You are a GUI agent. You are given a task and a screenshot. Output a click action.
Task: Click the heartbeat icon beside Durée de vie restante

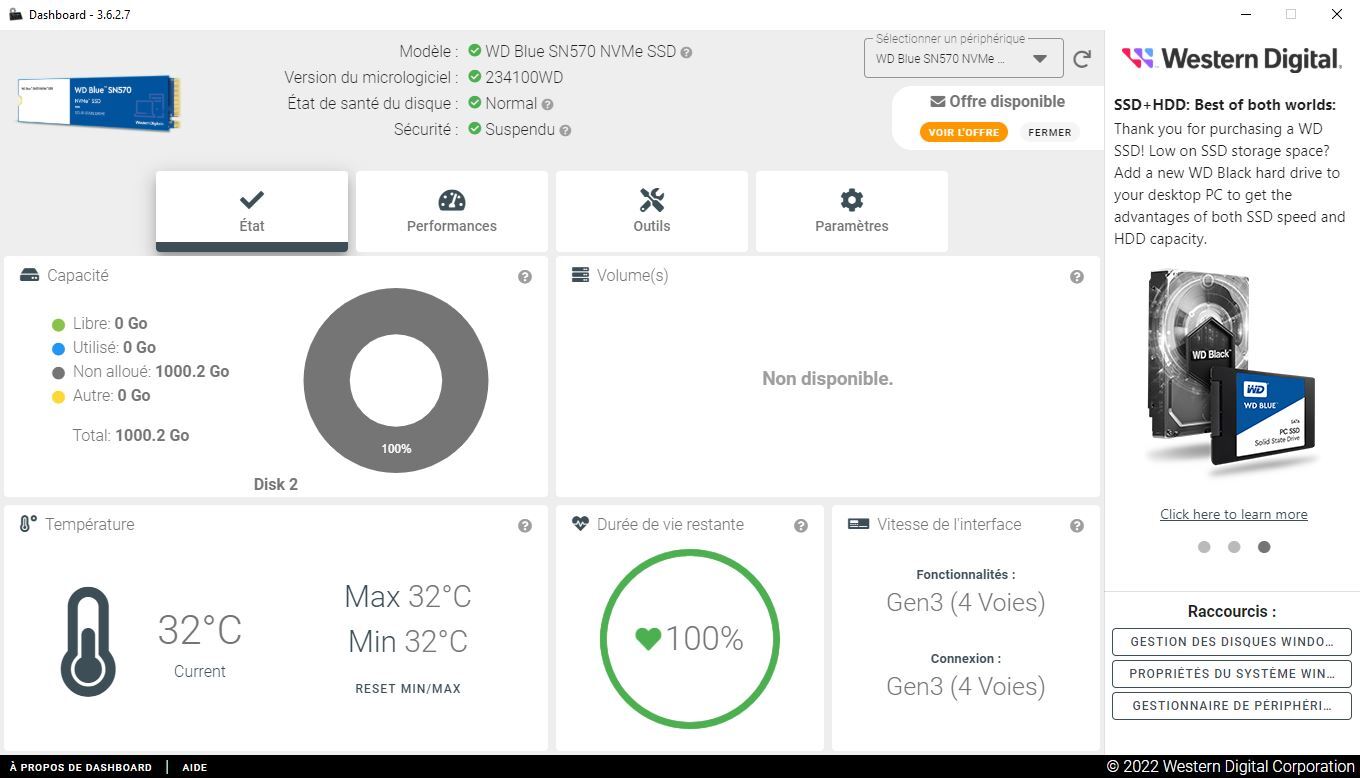tap(580, 524)
